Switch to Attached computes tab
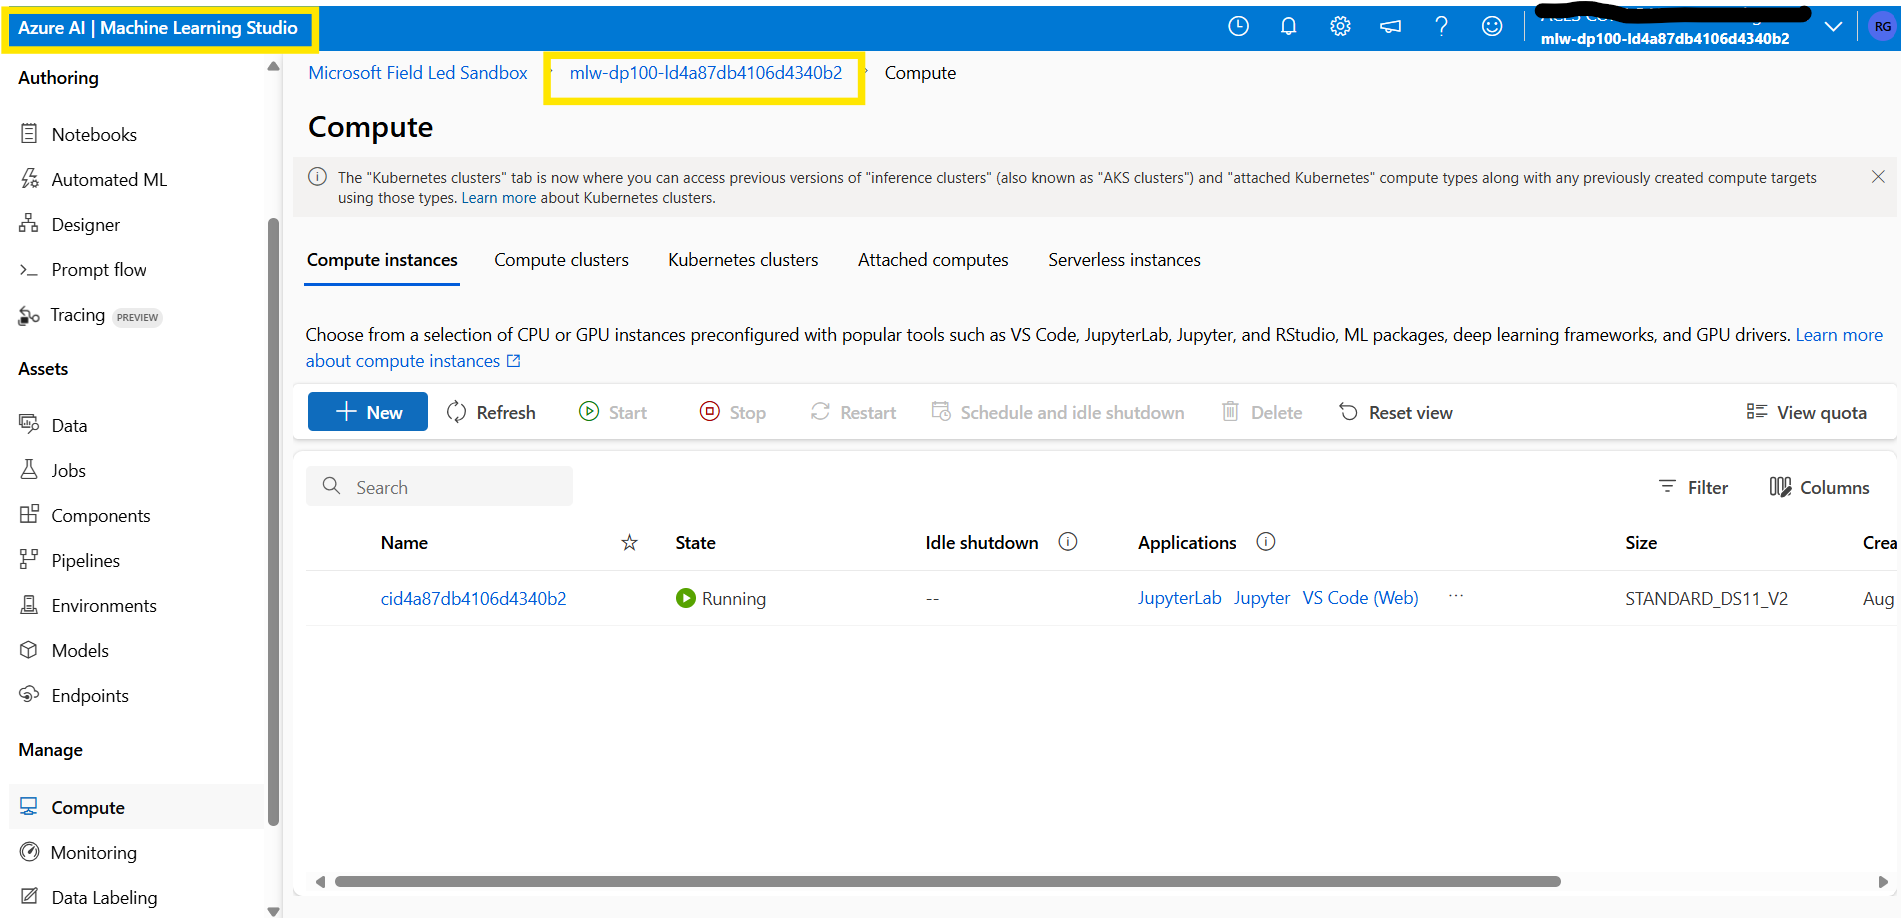Viewport: 1901px width, 918px height. click(933, 260)
